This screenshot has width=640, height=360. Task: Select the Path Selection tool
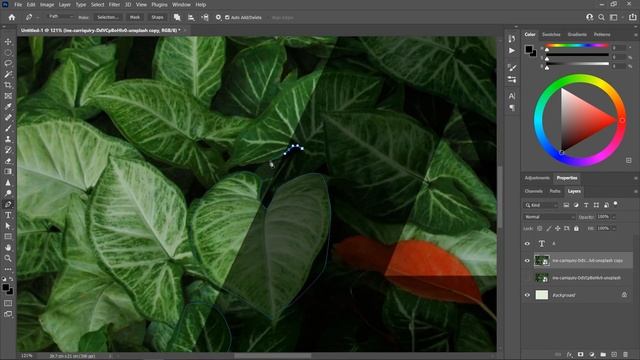pyautogui.click(x=8, y=226)
